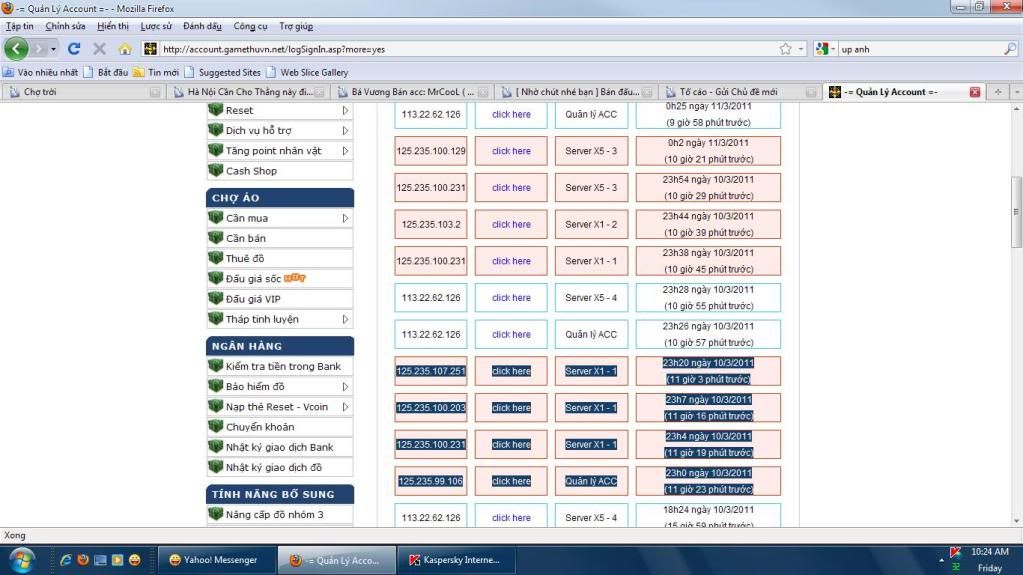
Task: Stop loading with the X icon
Action: [x=99, y=49]
